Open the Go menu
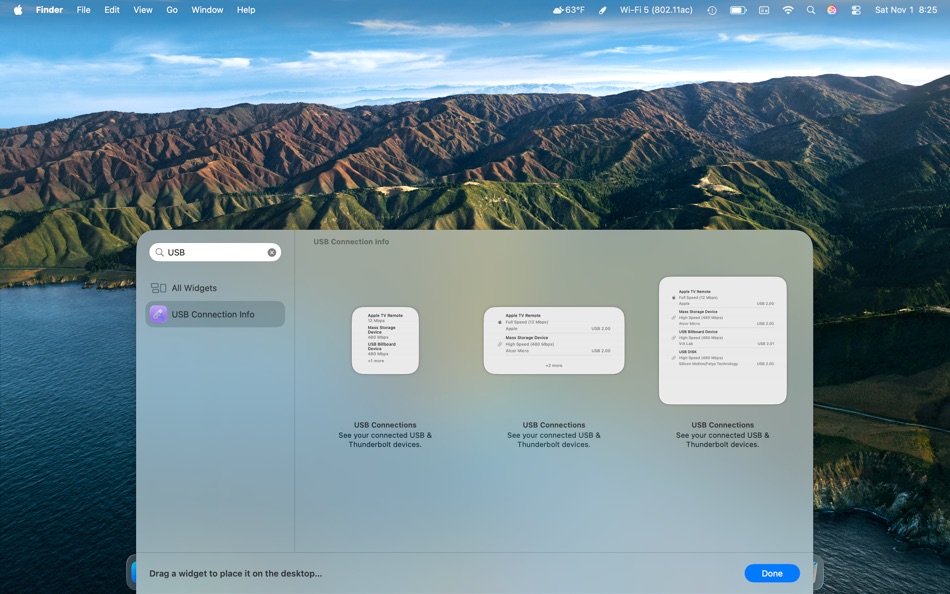Viewport: 950px width, 594px height. click(x=171, y=9)
